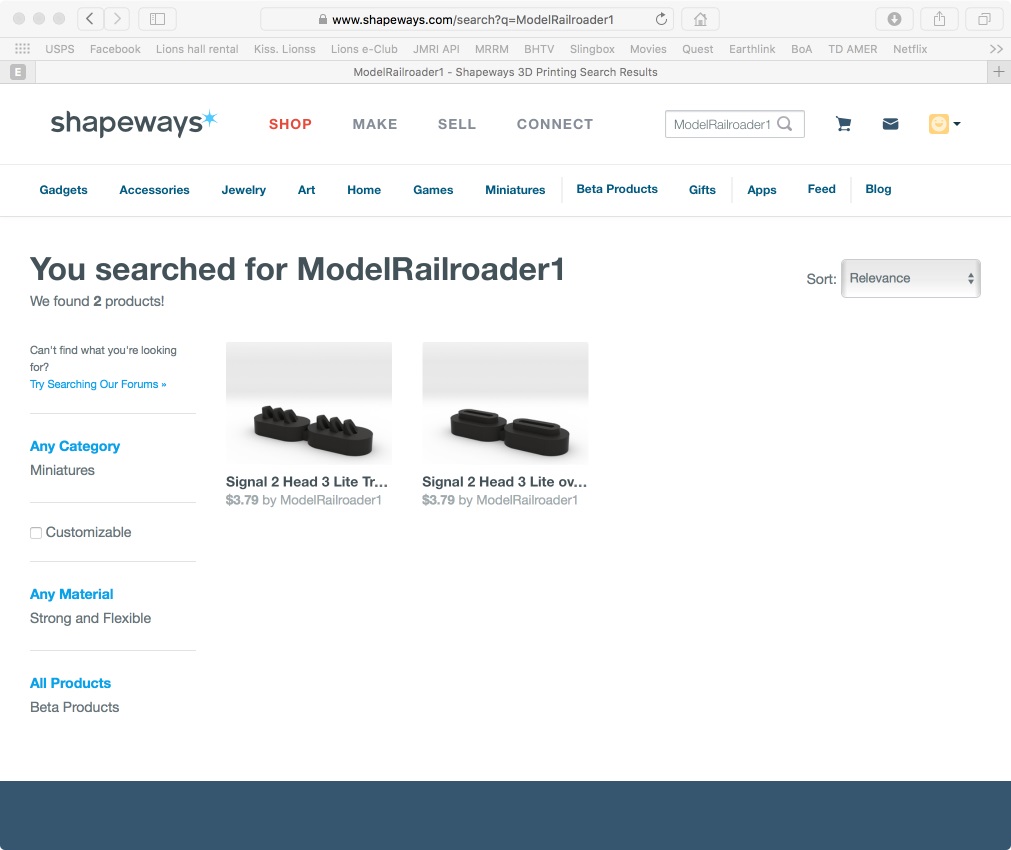Browse the Gadgets category

[63, 190]
